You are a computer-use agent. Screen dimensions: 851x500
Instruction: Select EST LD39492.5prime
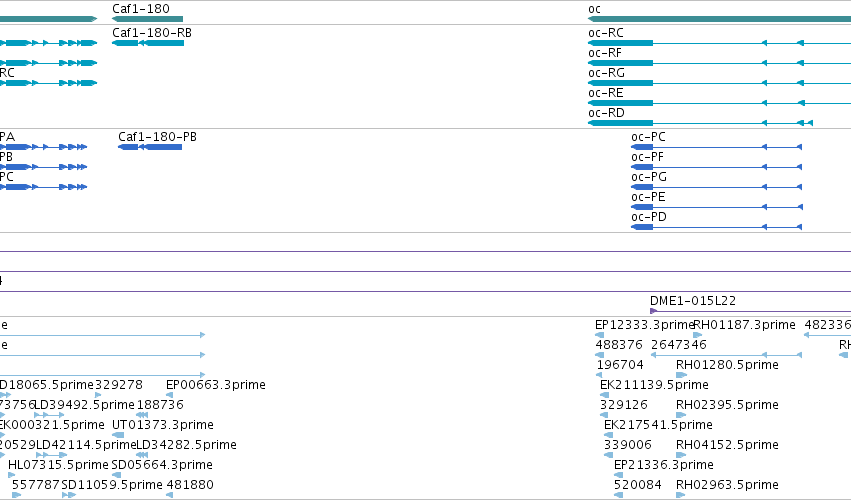click(x=84, y=405)
